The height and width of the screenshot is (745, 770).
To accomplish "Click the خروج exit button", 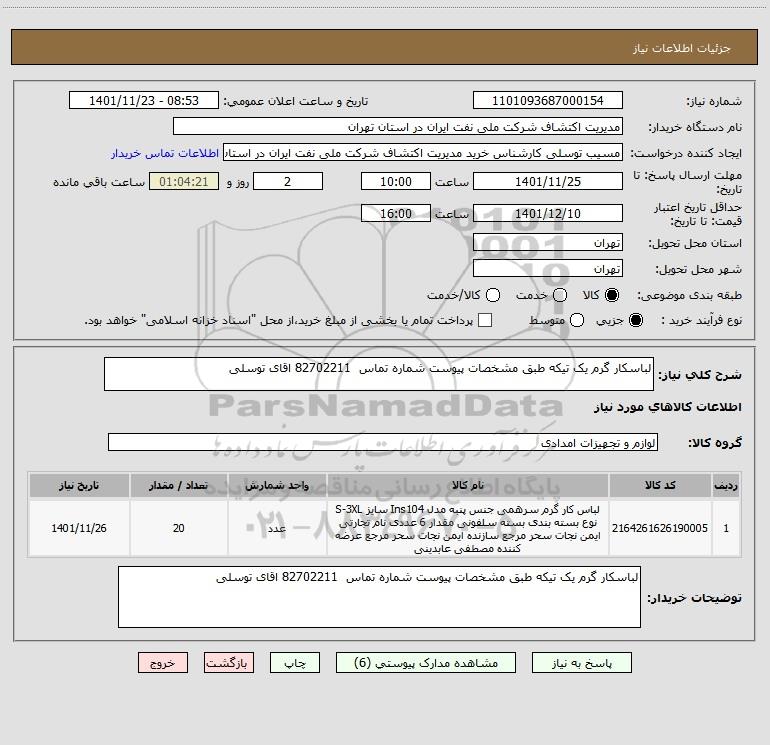I will pos(163,663).
